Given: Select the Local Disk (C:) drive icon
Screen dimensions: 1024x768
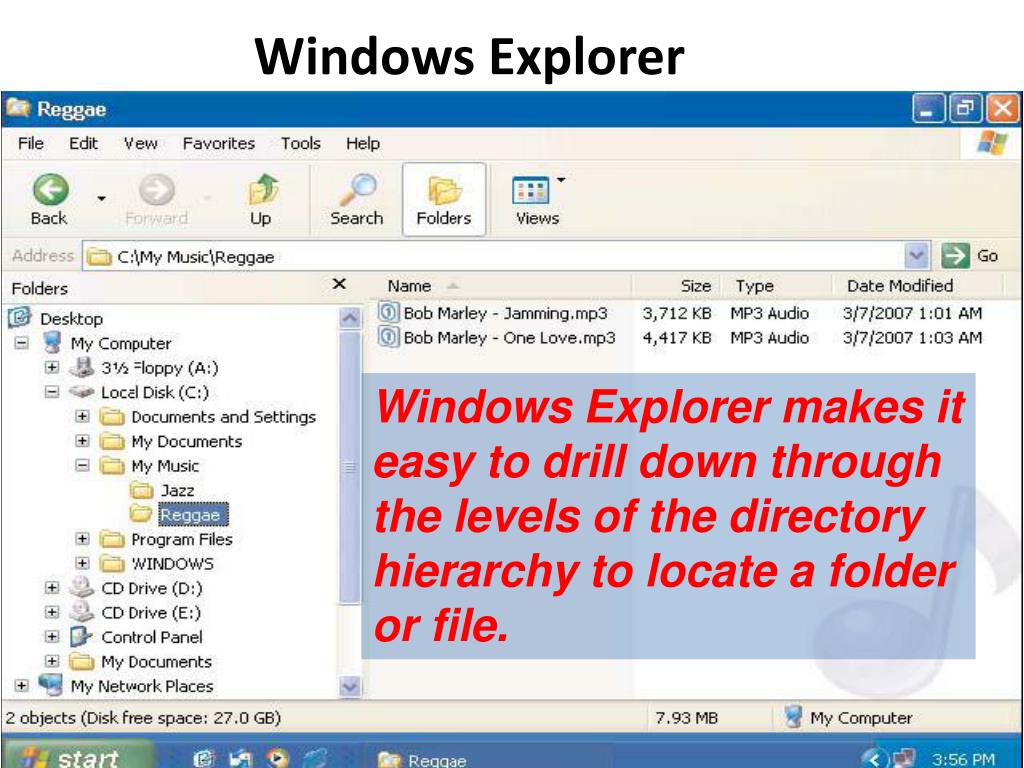Looking at the screenshot, I should click(x=82, y=392).
